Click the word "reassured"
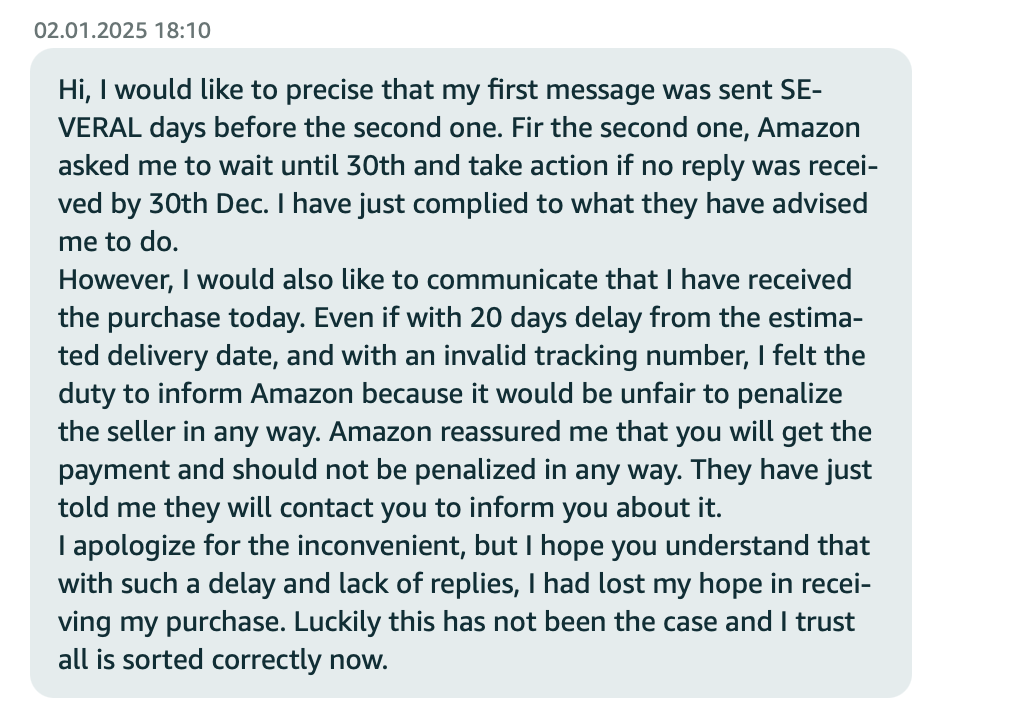 point(501,431)
